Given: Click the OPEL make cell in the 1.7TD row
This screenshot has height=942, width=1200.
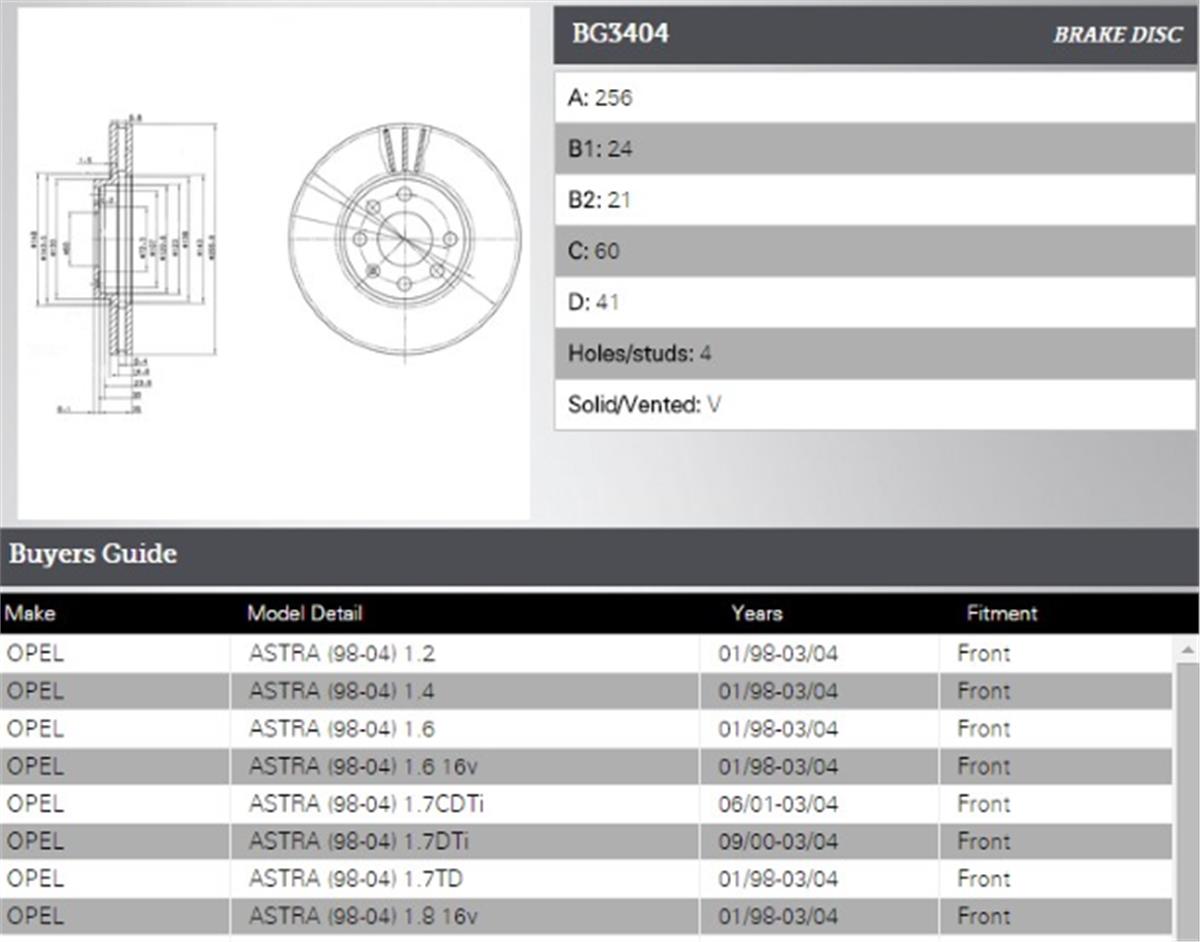Looking at the screenshot, I should tap(115, 878).
